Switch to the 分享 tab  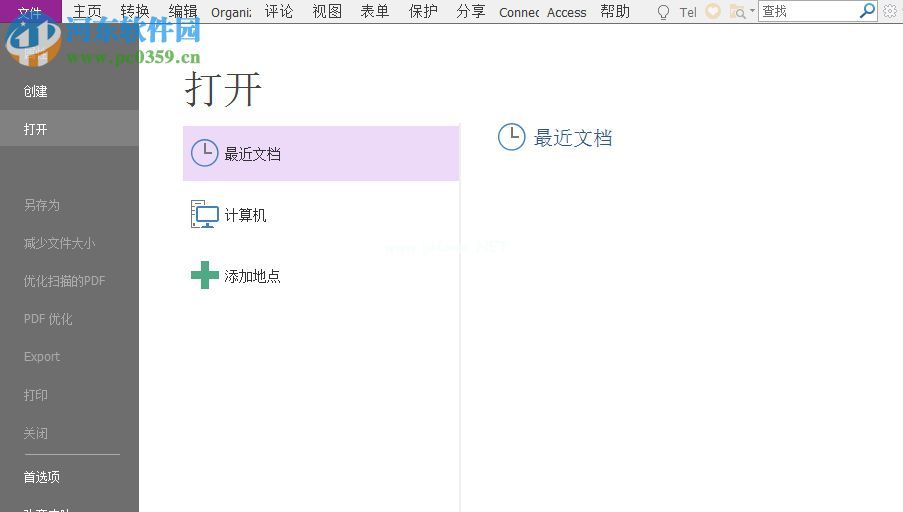click(471, 12)
